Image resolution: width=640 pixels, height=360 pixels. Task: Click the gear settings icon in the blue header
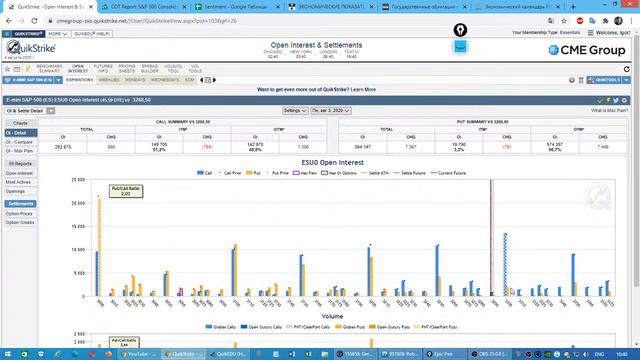[x=624, y=100]
